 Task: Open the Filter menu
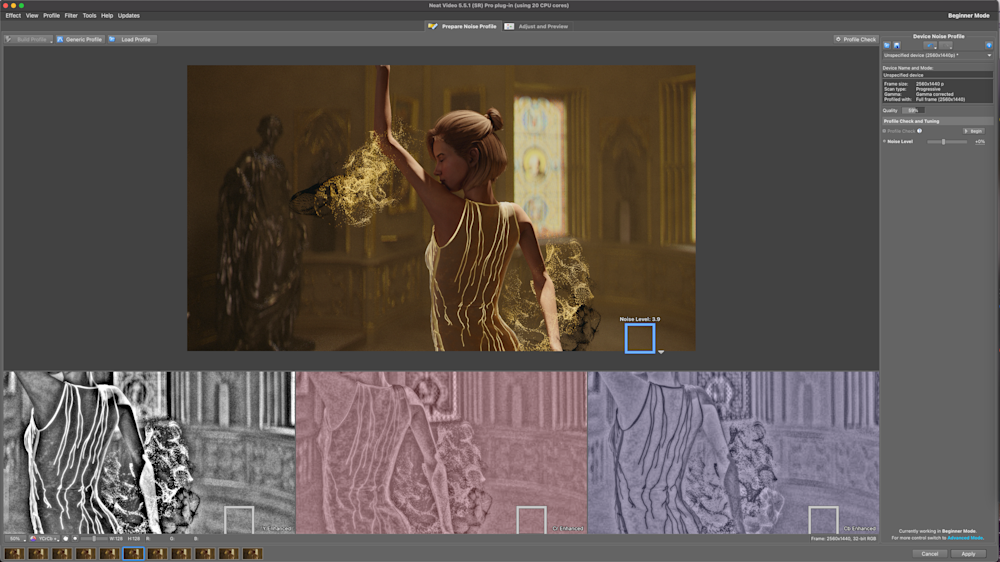(71, 15)
